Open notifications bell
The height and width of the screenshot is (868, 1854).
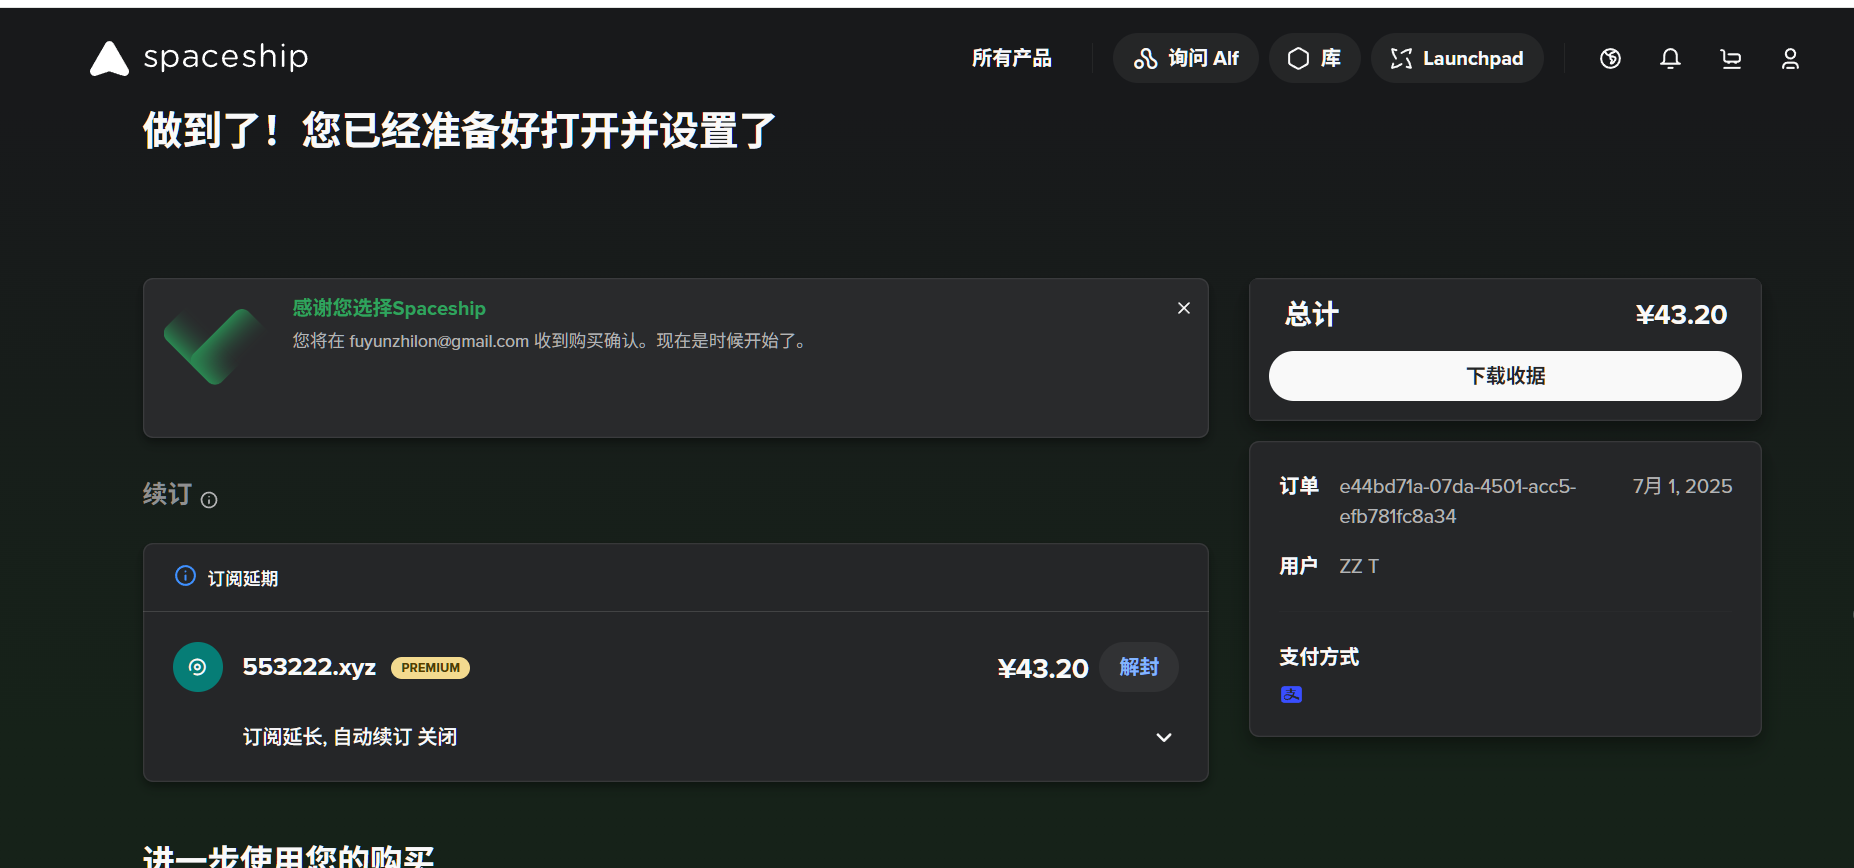pos(1670,59)
